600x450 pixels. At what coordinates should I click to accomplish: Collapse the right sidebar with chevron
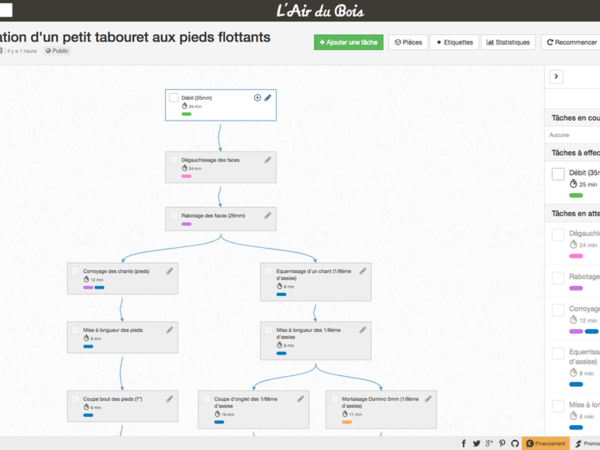pyautogui.click(x=557, y=77)
